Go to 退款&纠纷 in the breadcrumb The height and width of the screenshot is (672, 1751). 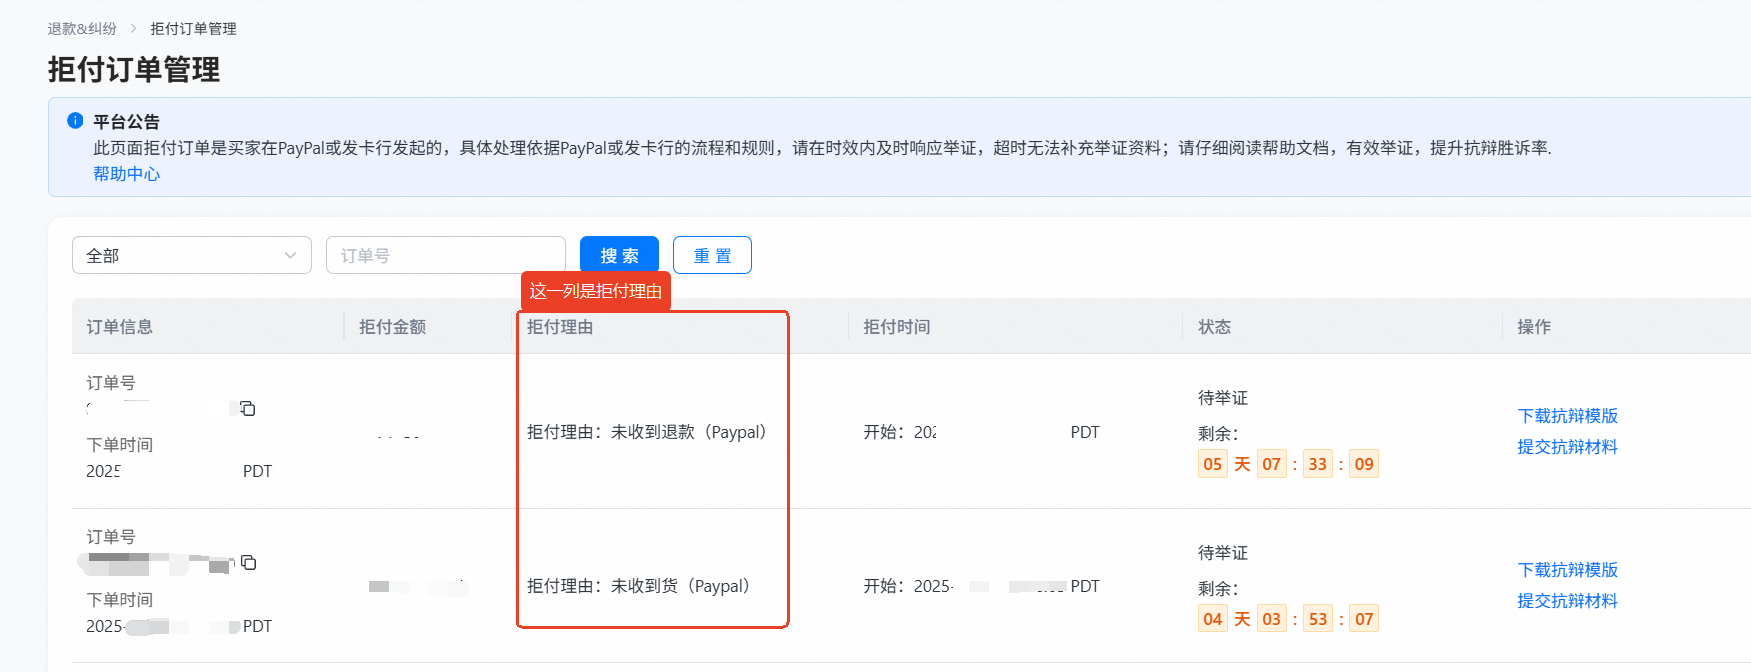pyautogui.click(x=82, y=29)
